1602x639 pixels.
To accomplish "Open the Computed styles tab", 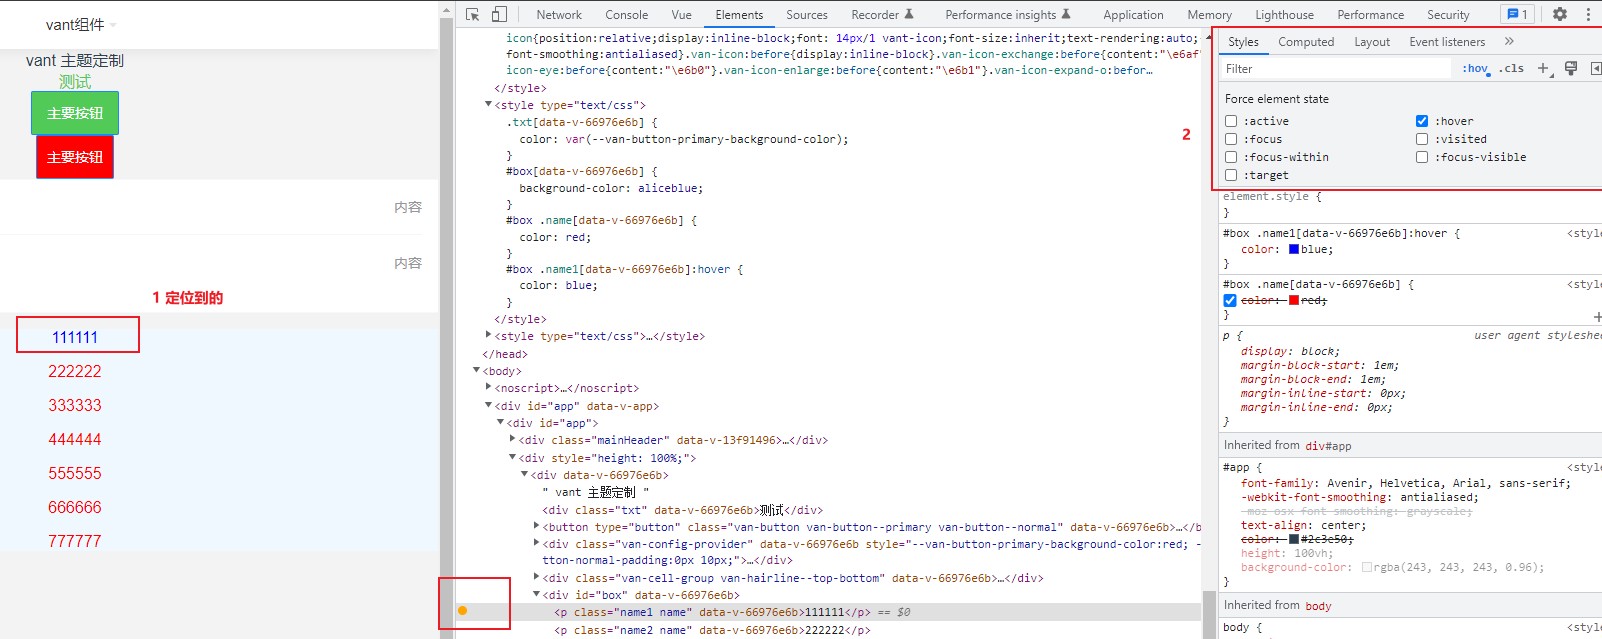I will click(x=1306, y=42).
